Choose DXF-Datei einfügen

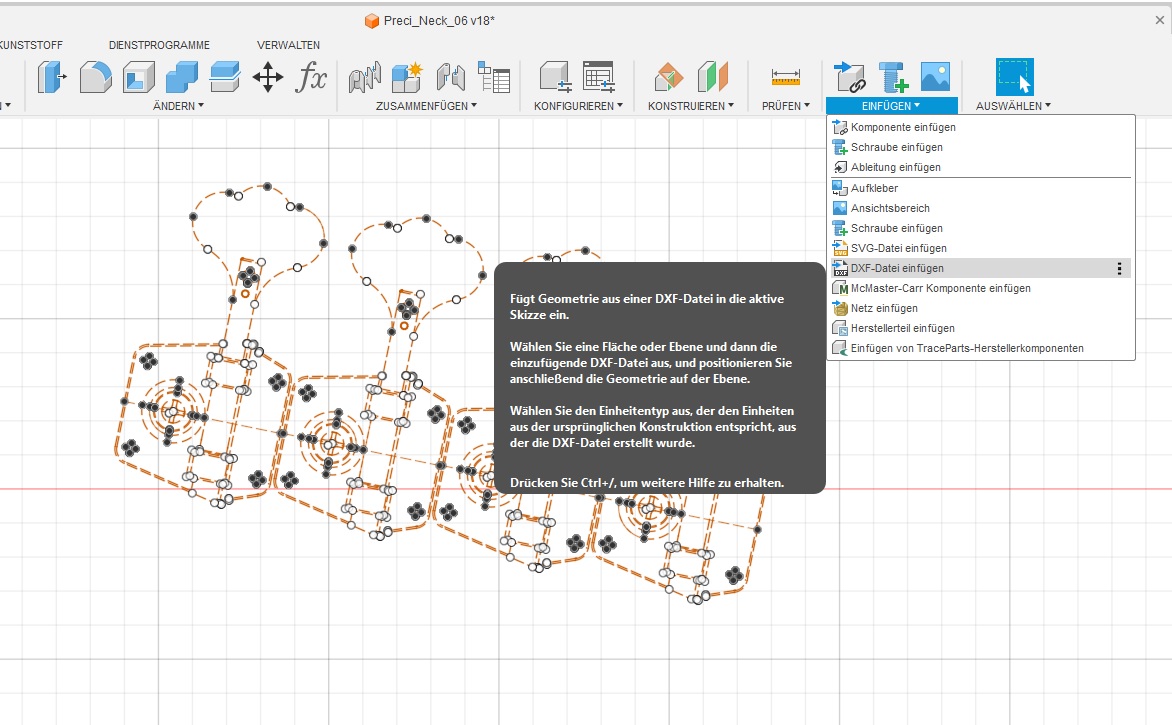click(x=981, y=268)
